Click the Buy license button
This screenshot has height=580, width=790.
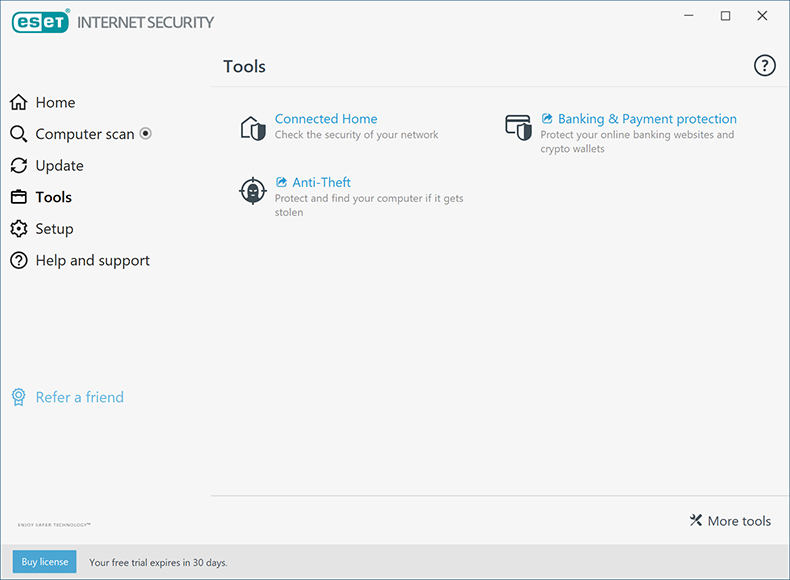click(x=44, y=561)
